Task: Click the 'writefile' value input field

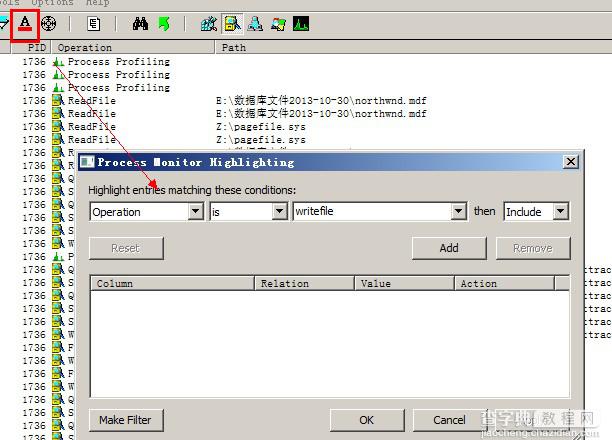Action: pyautogui.click(x=372, y=212)
